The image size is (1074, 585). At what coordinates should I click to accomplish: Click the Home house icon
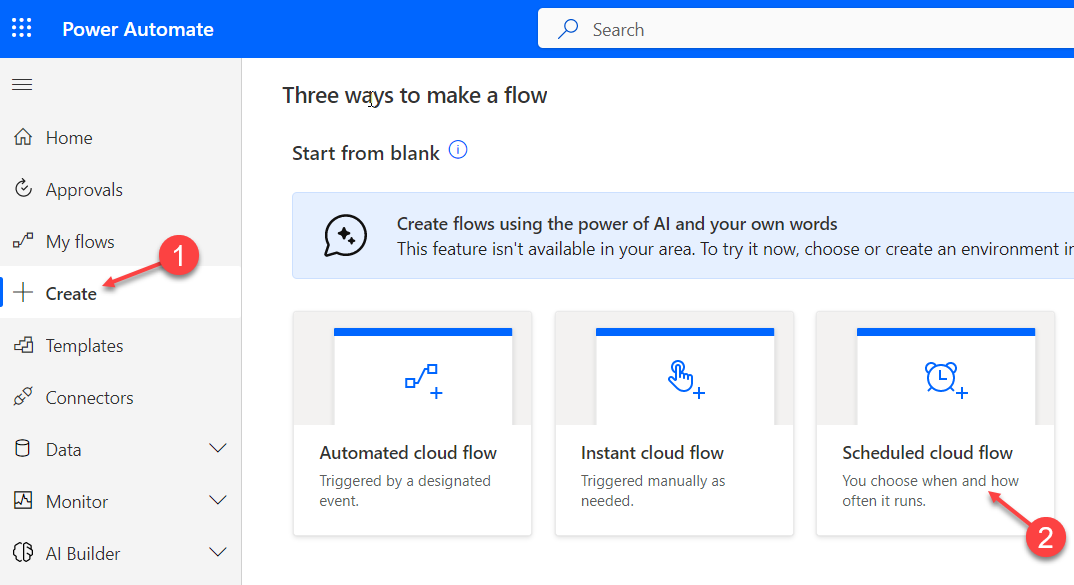pyautogui.click(x=23, y=137)
